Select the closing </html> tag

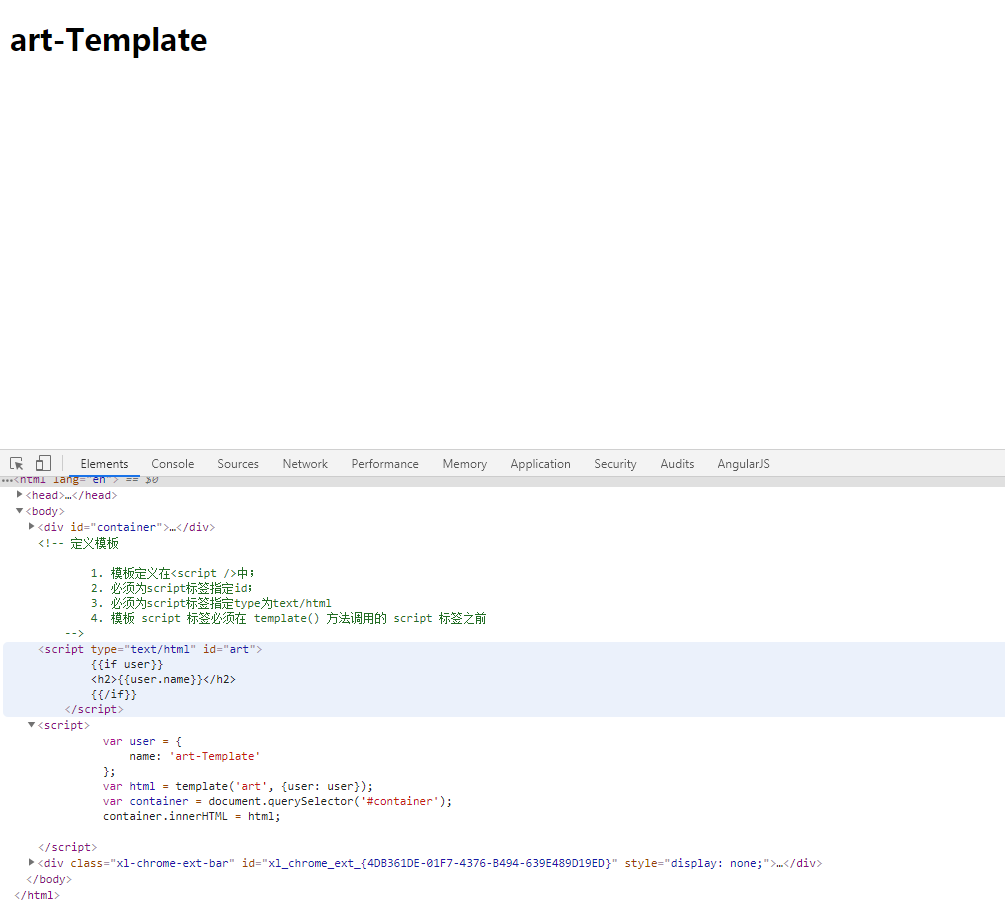click(x=37, y=895)
